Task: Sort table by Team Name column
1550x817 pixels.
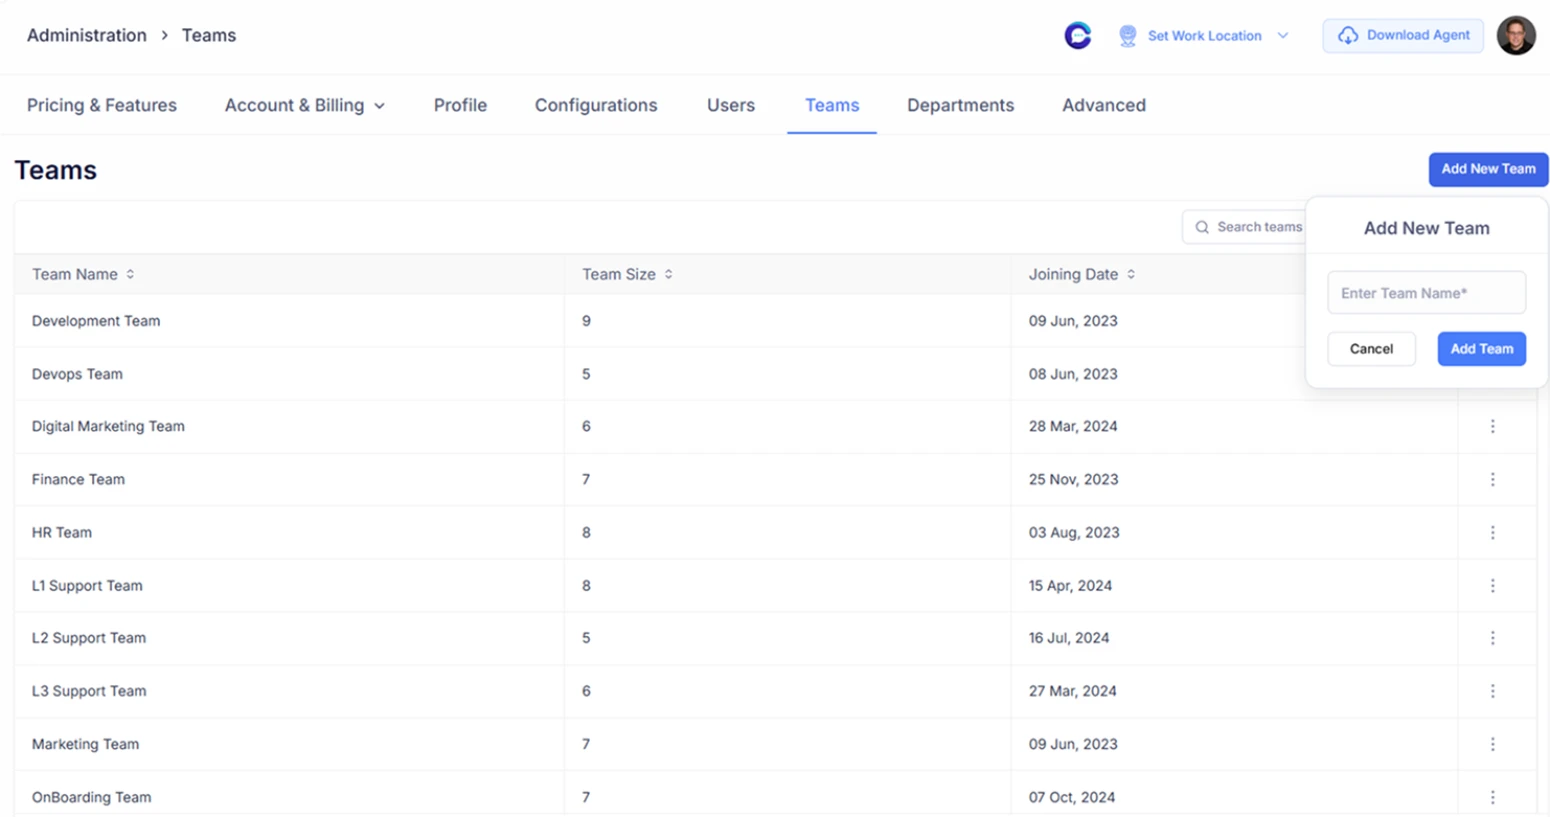Action: click(130, 274)
